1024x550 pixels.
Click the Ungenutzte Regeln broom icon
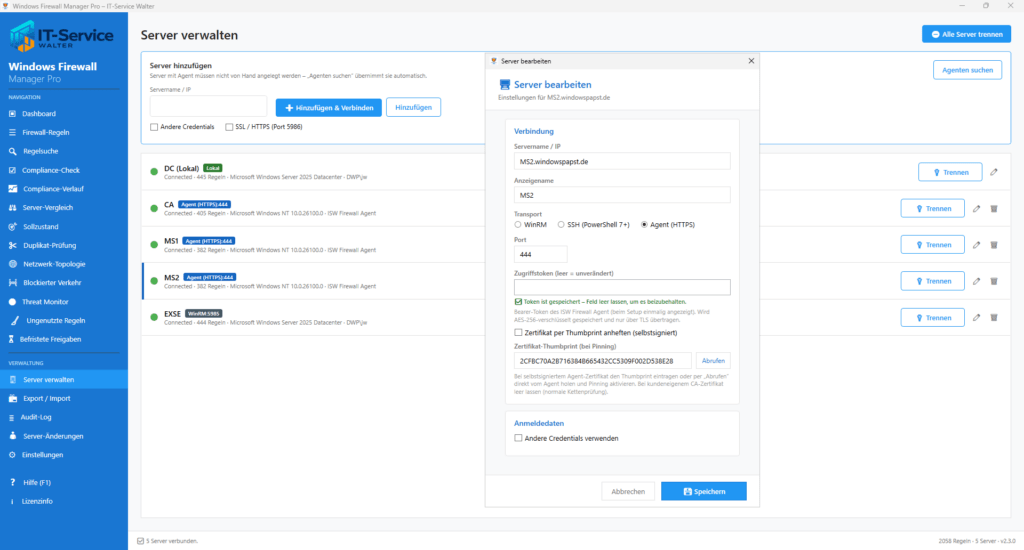[x=14, y=321]
